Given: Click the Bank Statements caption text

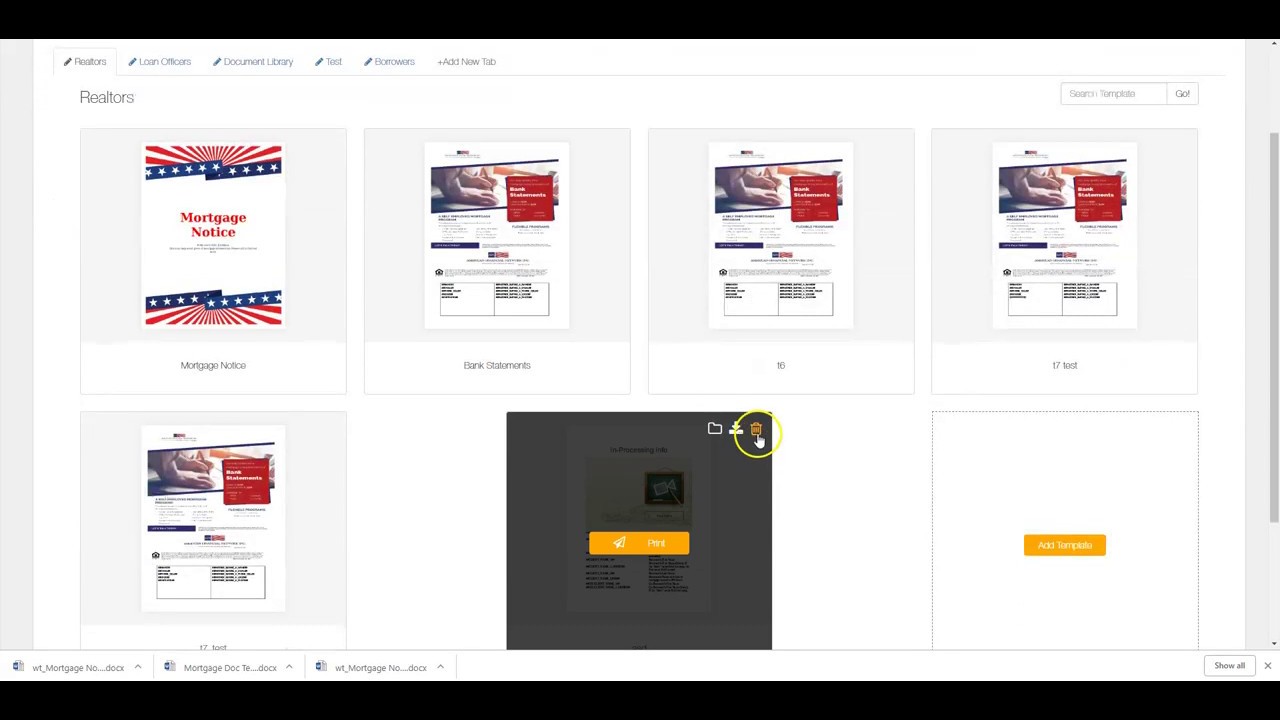Looking at the screenshot, I should click(497, 366).
